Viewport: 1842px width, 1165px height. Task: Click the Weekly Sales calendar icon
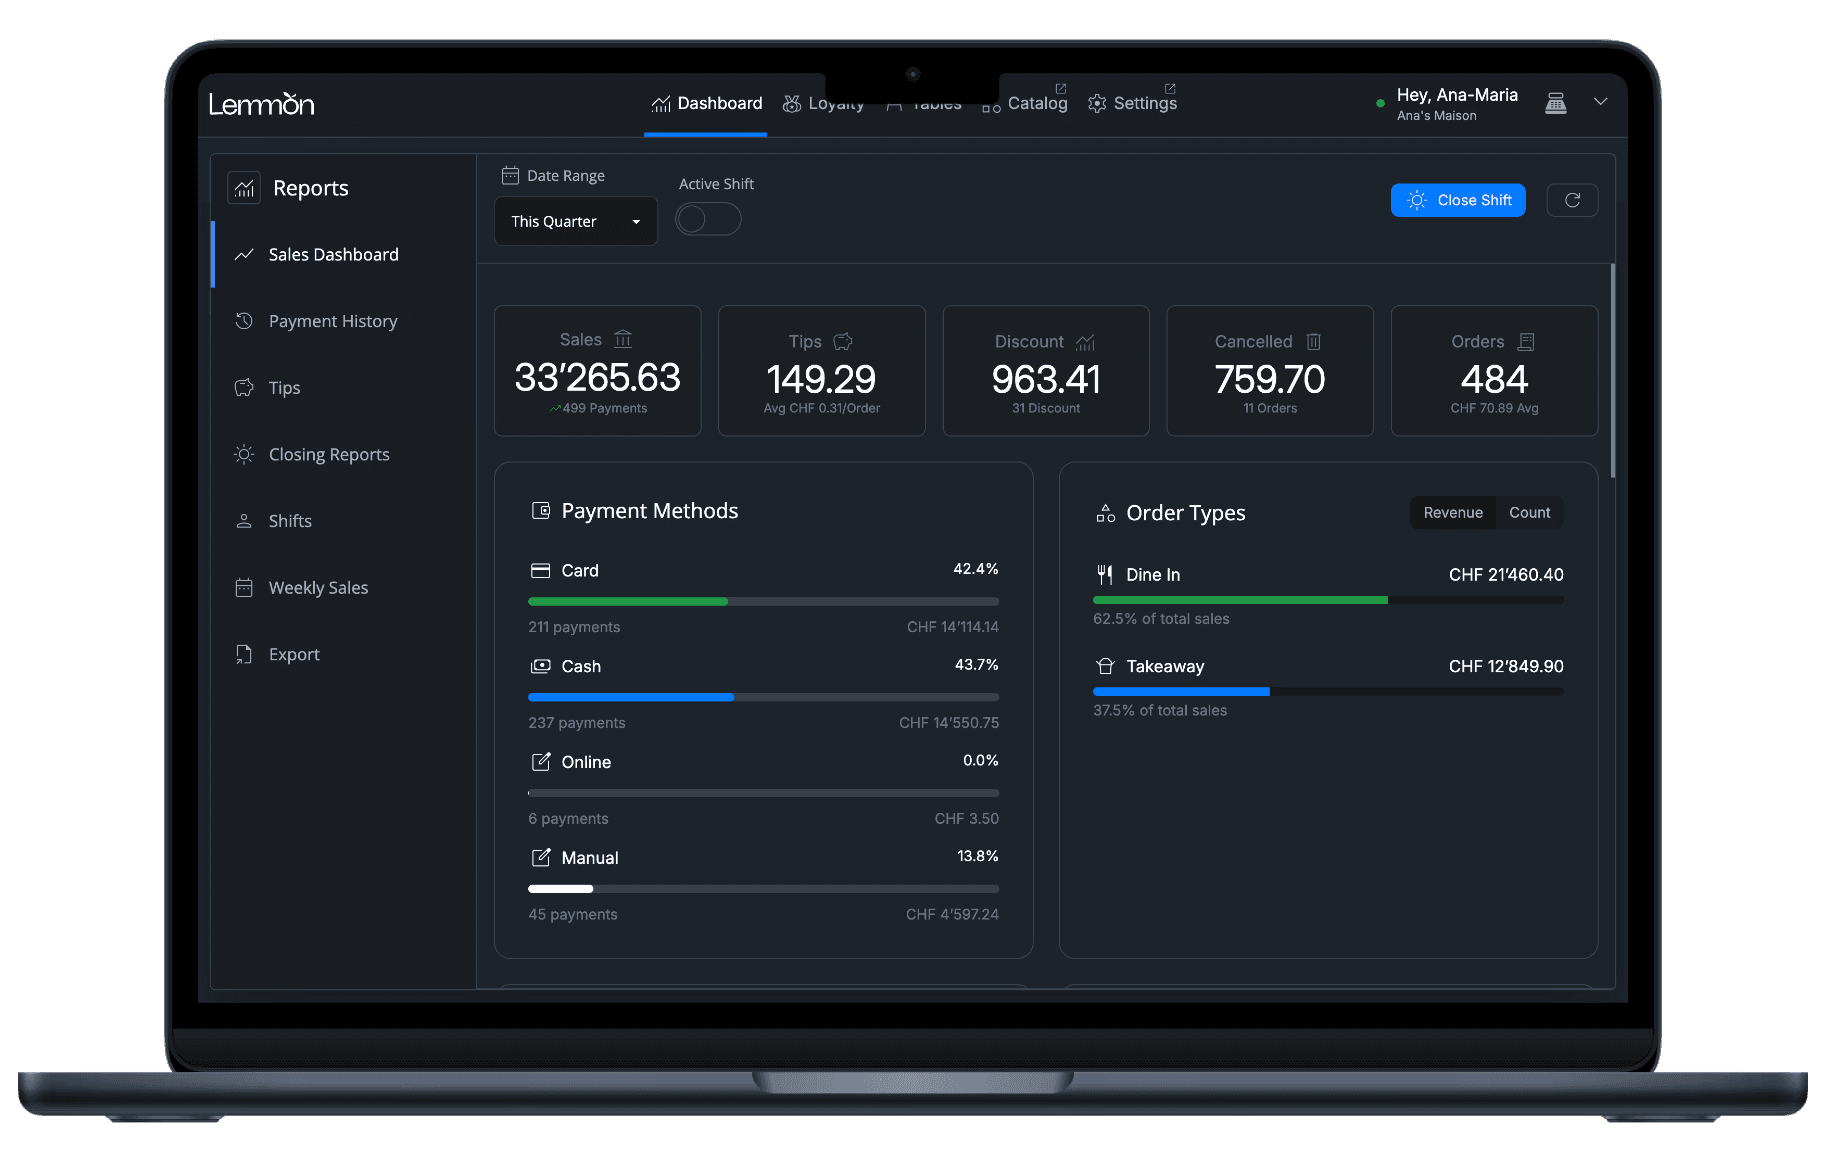pyautogui.click(x=244, y=588)
